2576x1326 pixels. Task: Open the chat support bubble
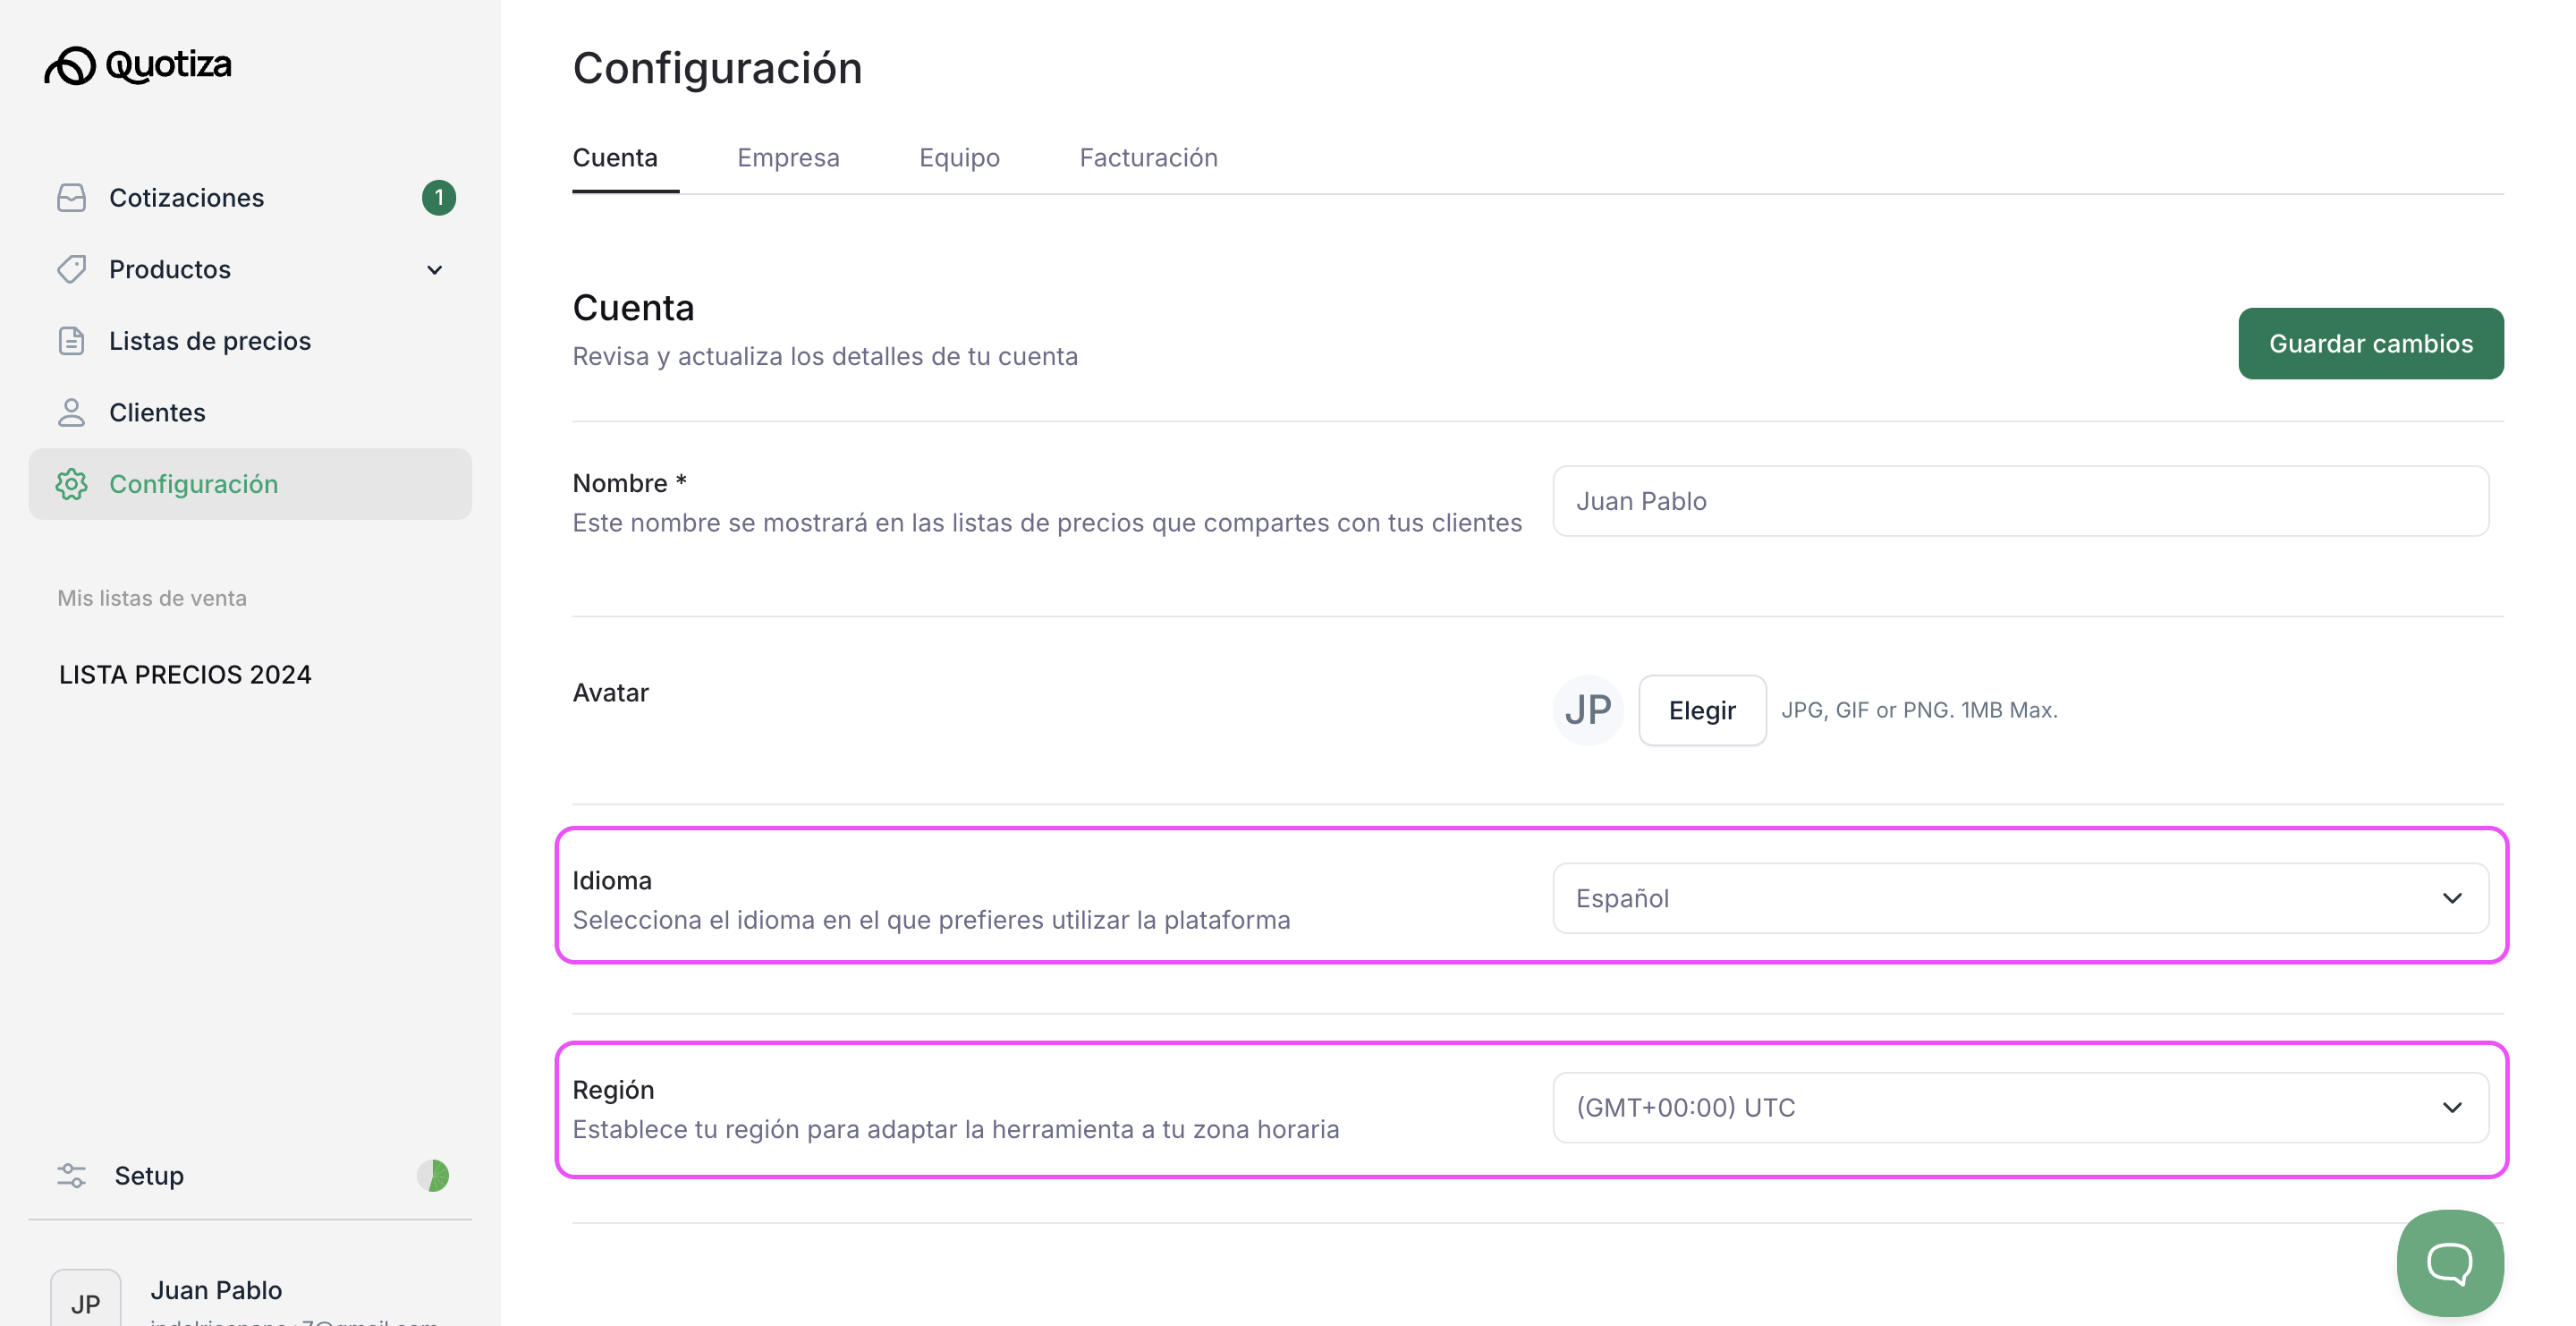click(2449, 1263)
